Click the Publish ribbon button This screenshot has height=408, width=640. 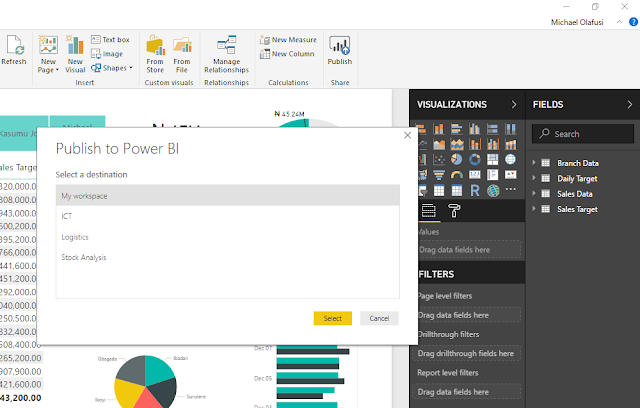(x=340, y=50)
